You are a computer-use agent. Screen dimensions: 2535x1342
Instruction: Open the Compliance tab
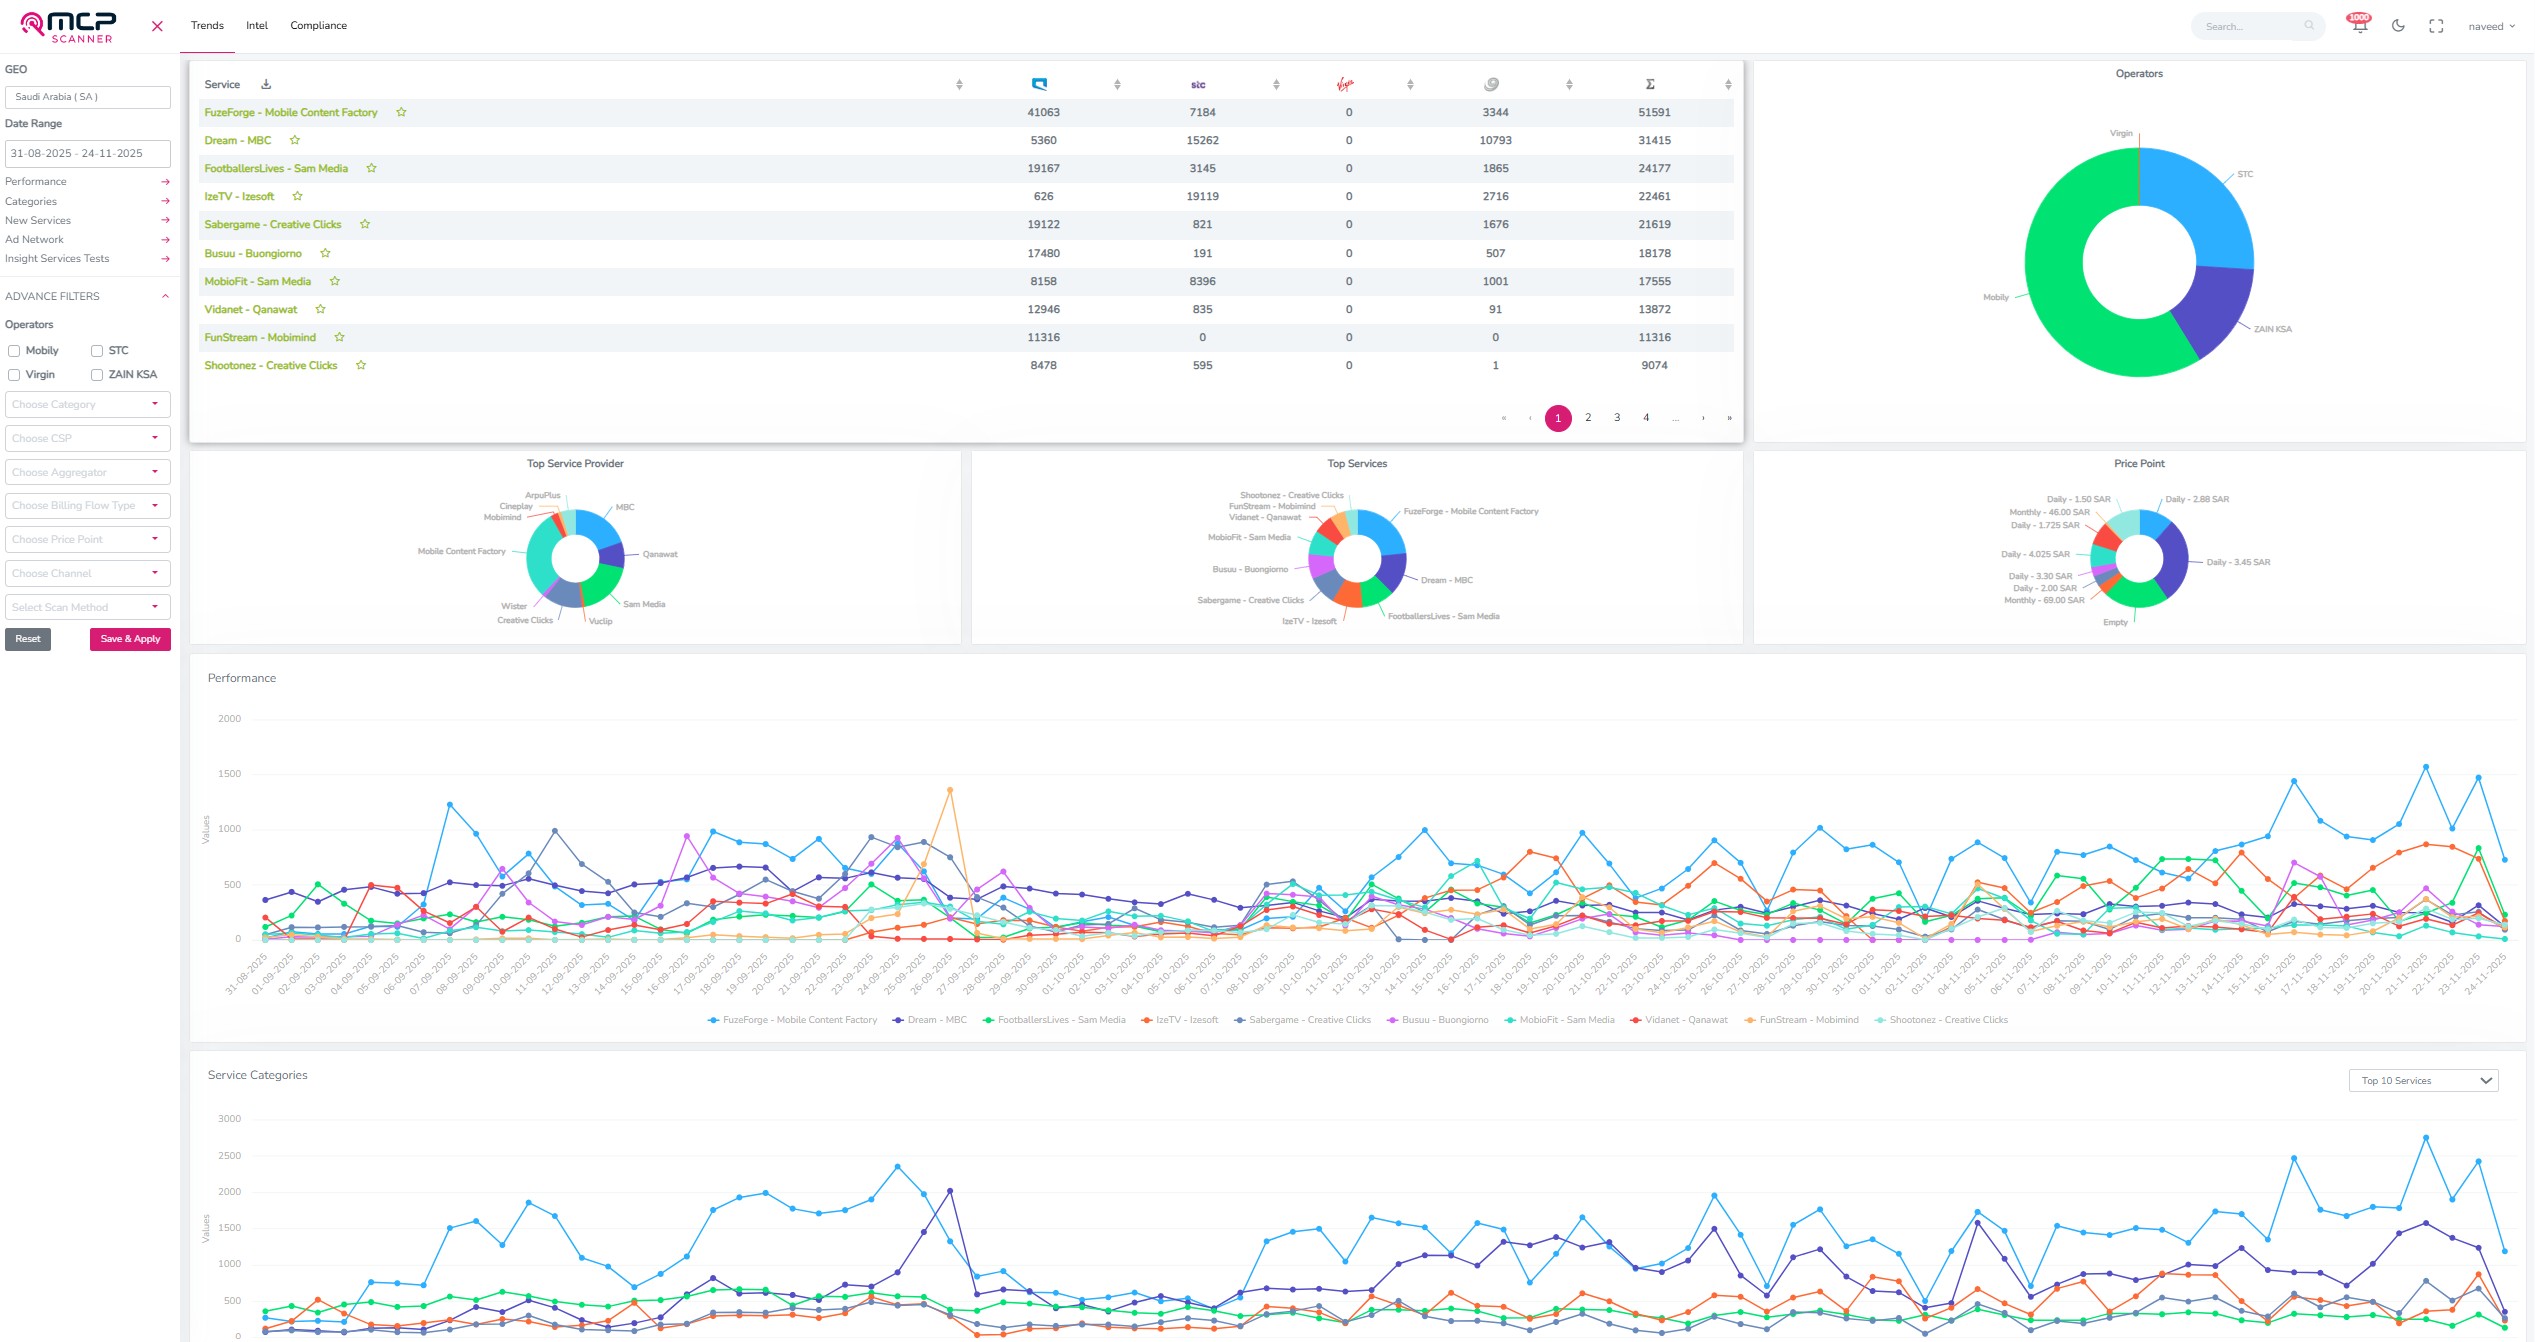[x=318, y=26]
